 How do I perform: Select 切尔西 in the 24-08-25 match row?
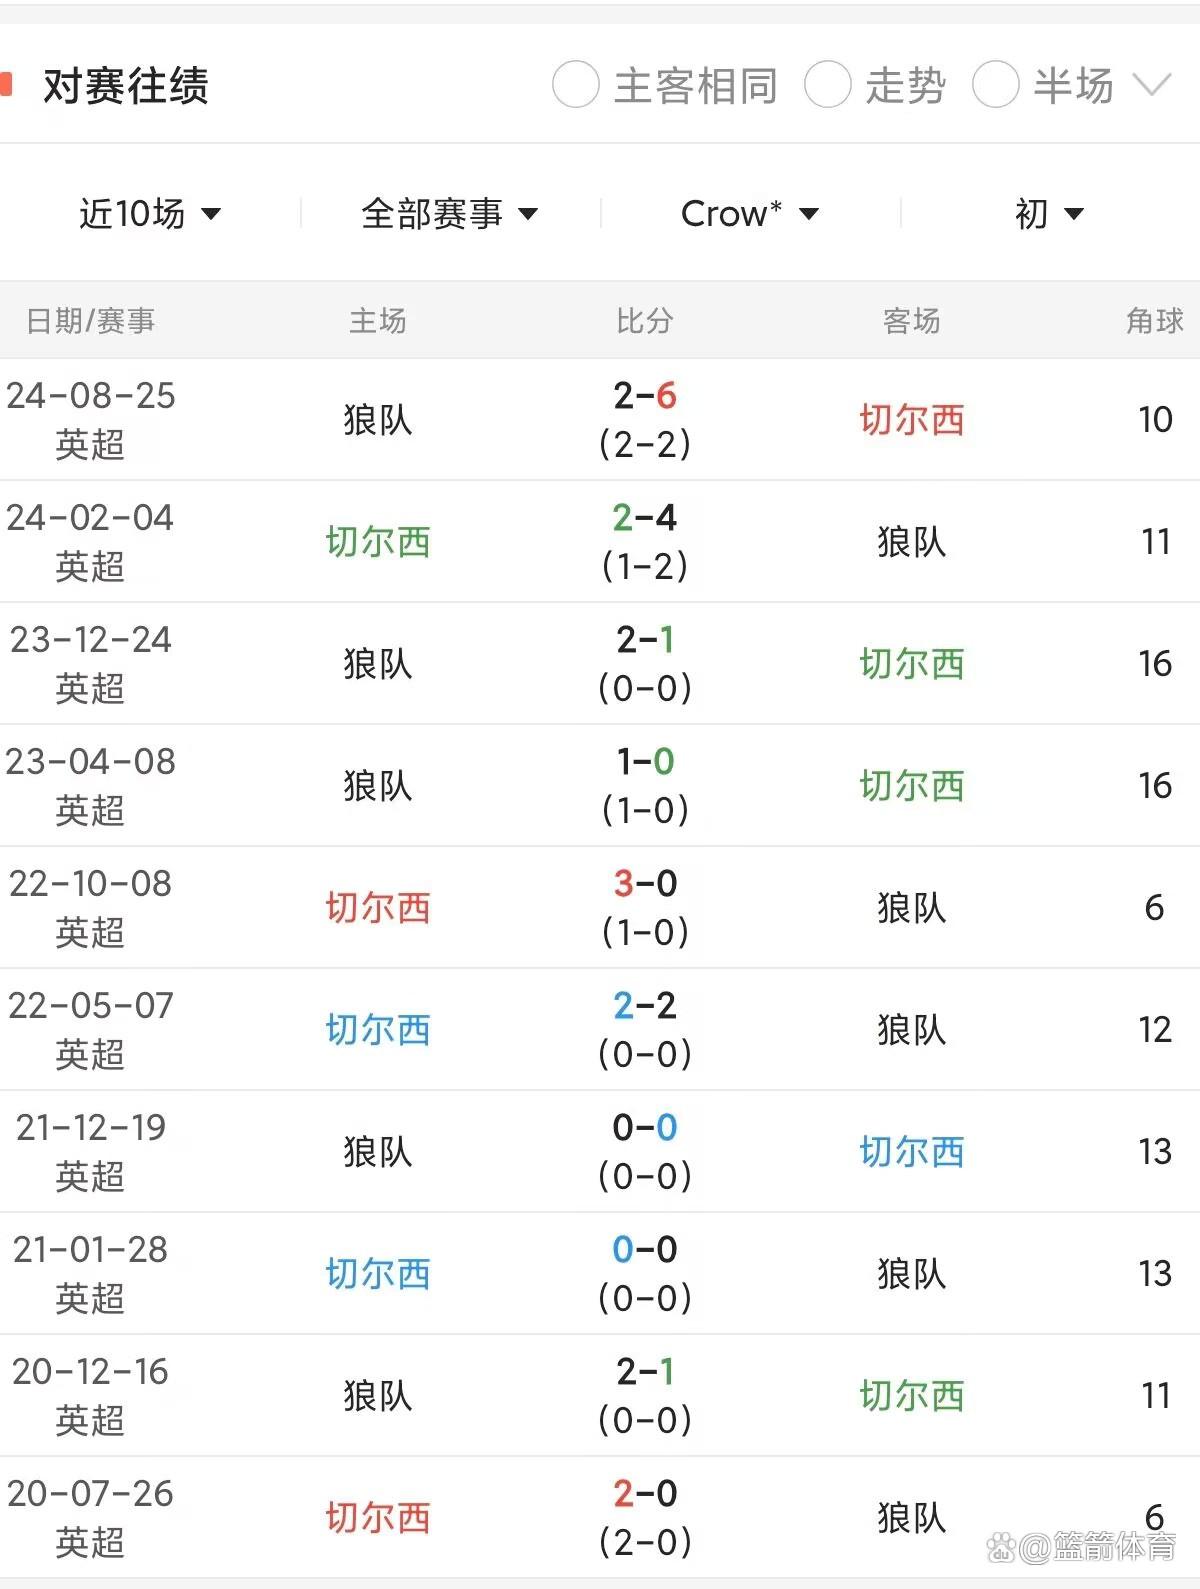point(912,420)
